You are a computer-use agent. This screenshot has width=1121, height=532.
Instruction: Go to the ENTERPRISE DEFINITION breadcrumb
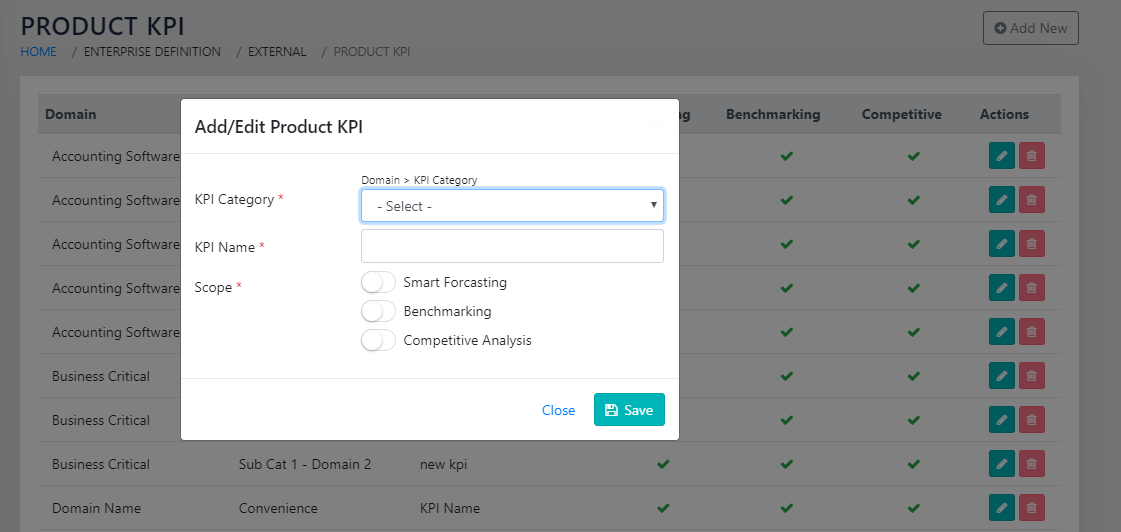click(x=152, y=52)
